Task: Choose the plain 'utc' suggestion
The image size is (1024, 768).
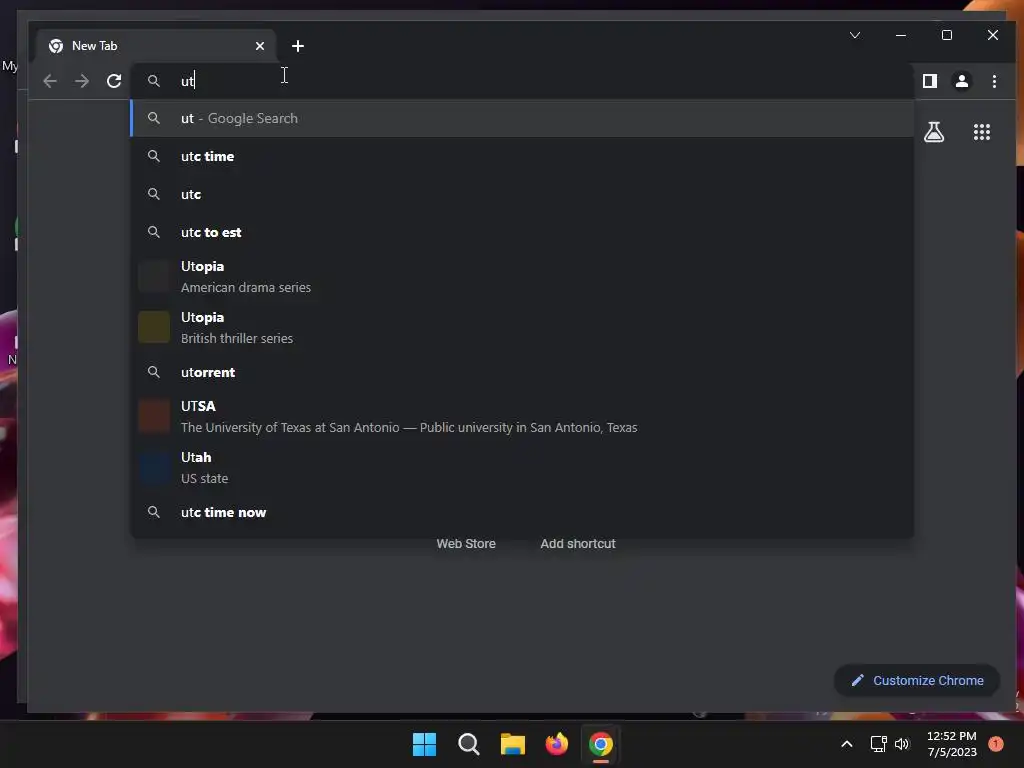Action: pos(522,194)
